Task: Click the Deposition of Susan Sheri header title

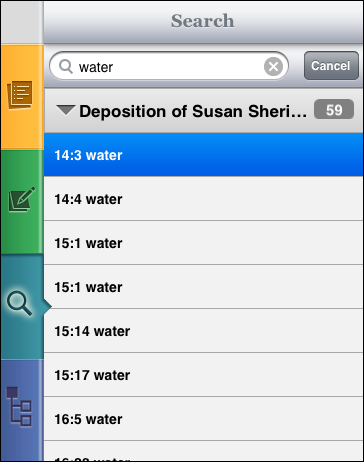Action: (x=193, y=111)
